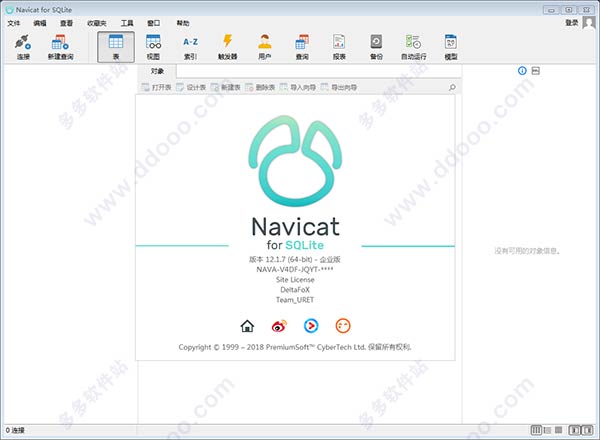Click the orange face icon on splash

click(343, 326)
